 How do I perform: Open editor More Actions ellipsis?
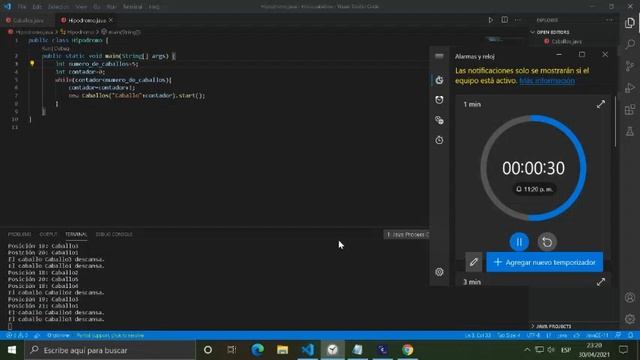[x=518, y=20]
